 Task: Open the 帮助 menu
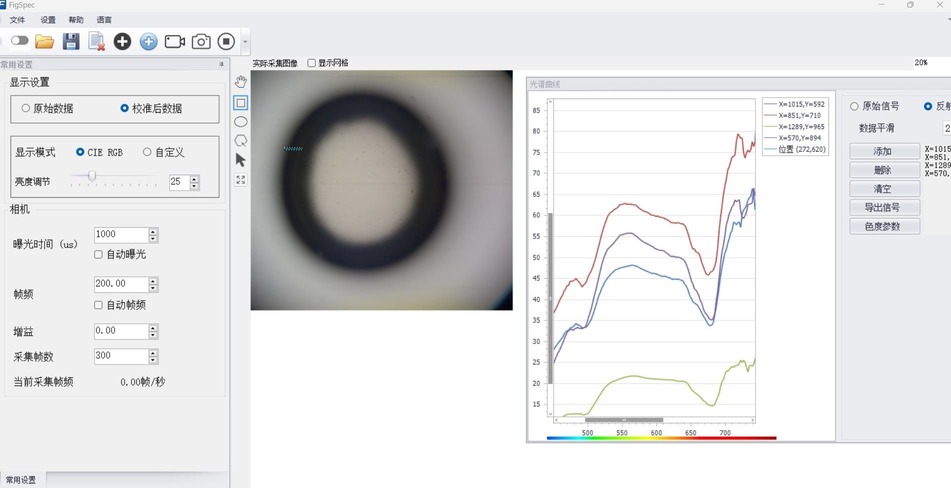click(76, 20)
